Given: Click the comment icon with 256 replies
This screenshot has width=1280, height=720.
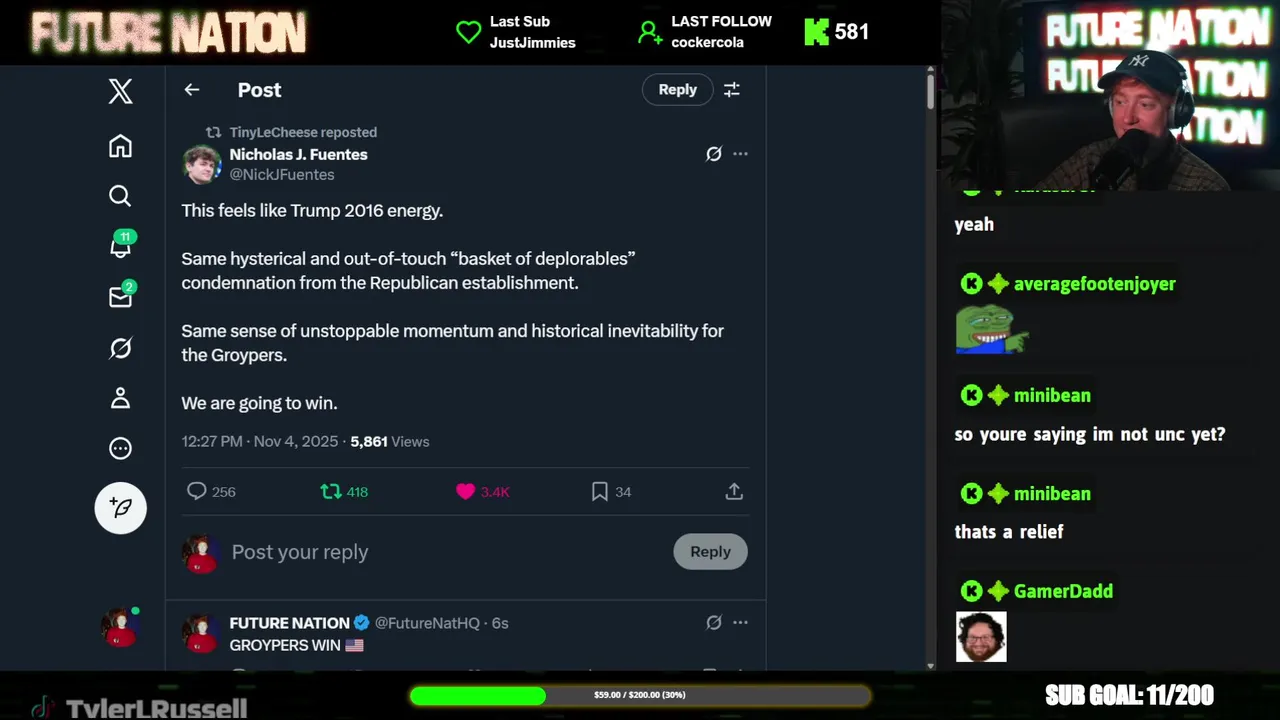Looking at the screenshot, I should pos(197,491).
